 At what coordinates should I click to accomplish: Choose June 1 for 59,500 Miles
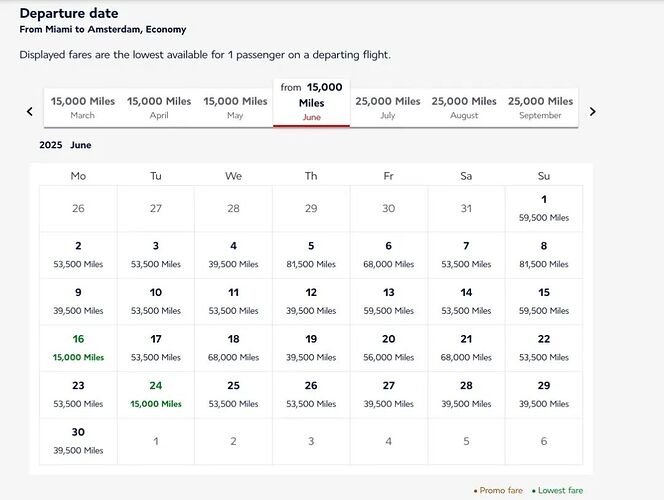[x=543, y=208]
